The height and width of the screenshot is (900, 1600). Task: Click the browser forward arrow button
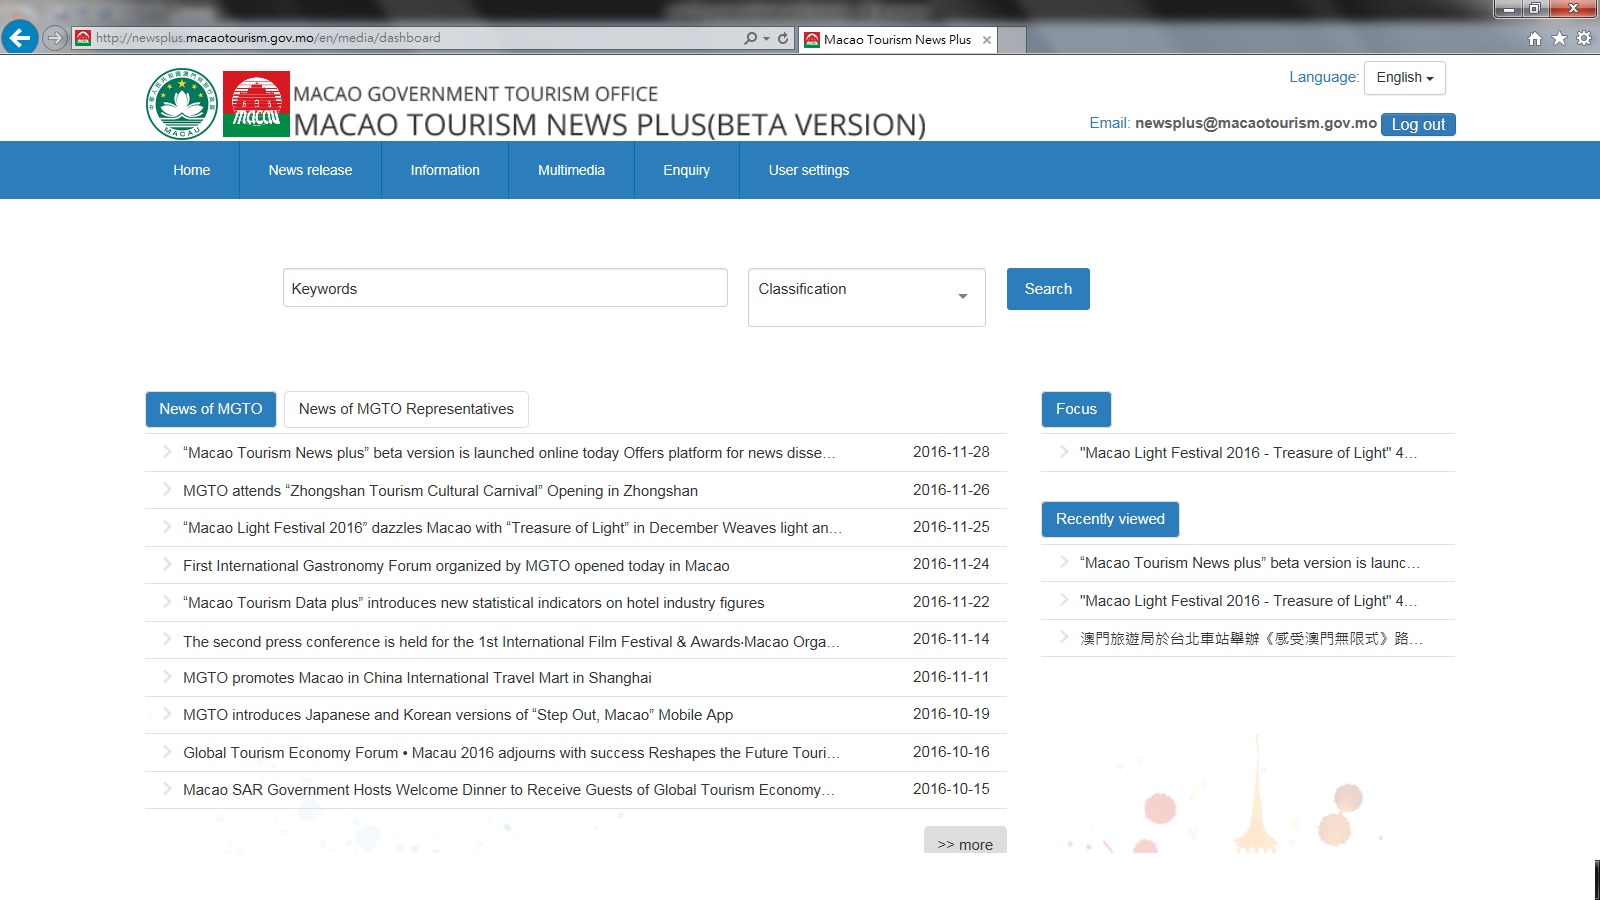55,38
